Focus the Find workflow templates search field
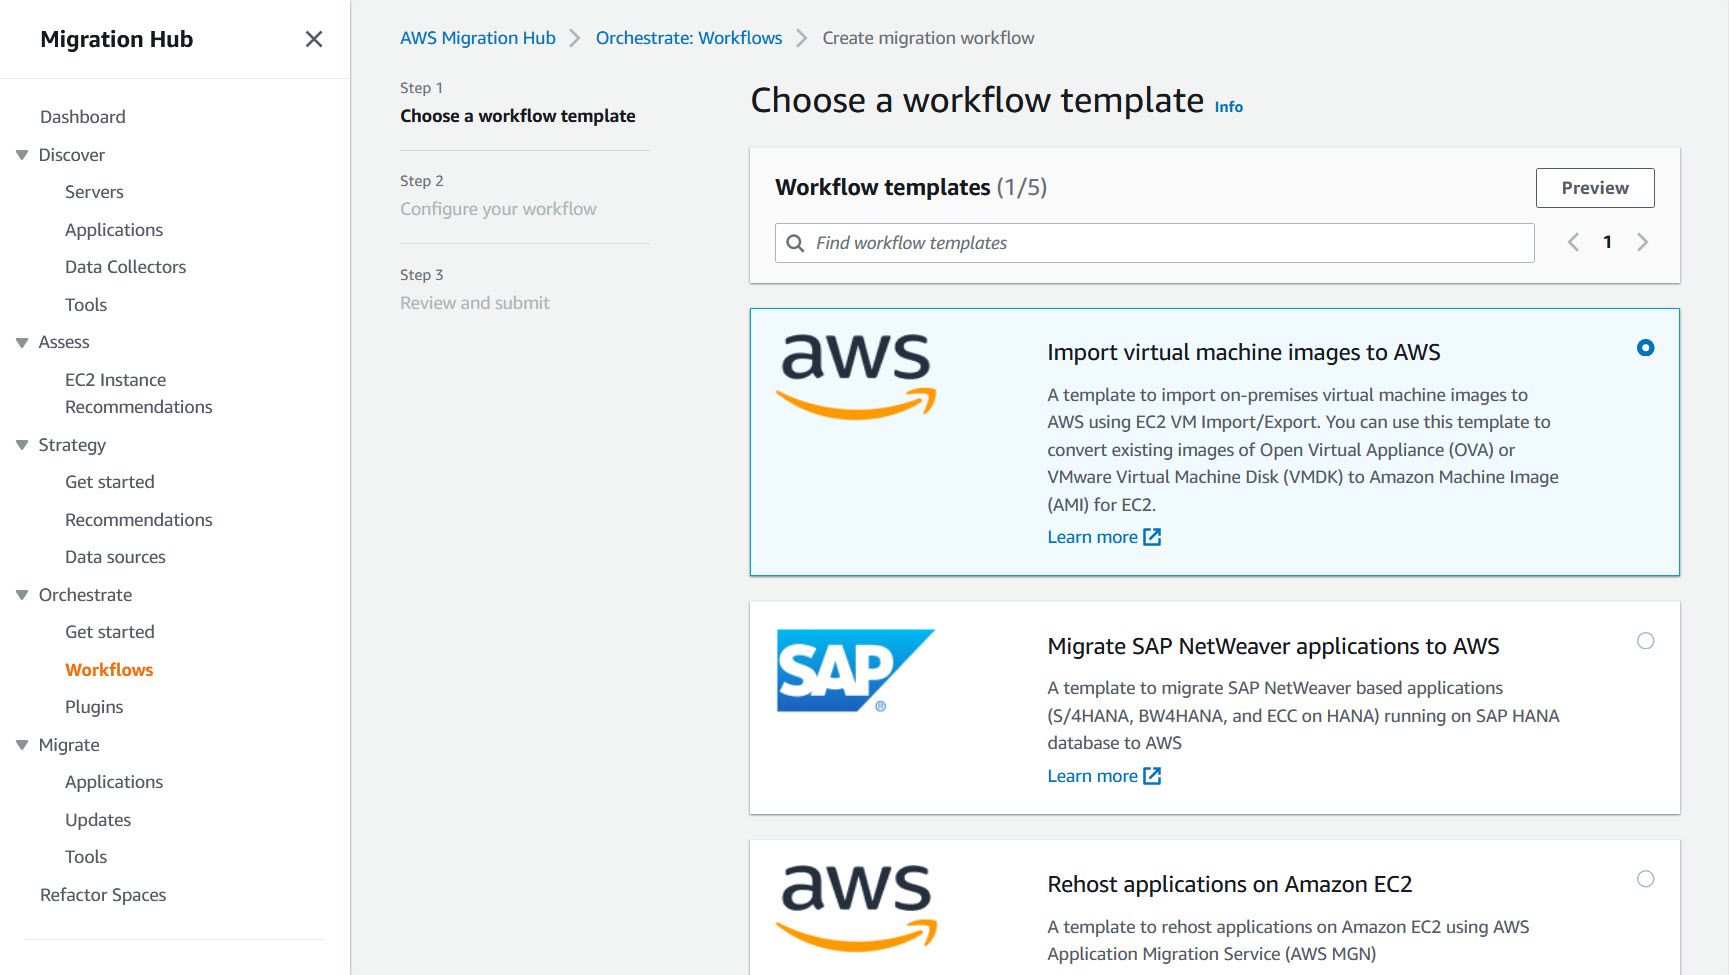This screenshot has height=975, width=1729. coord(1155,243)
